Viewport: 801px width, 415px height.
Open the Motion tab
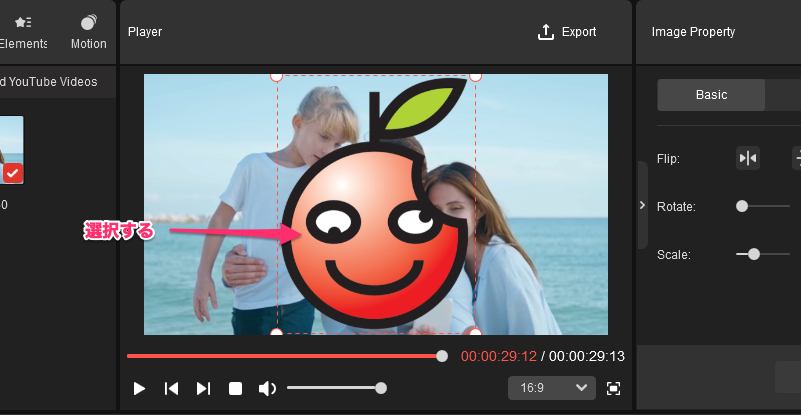point(88,32)
